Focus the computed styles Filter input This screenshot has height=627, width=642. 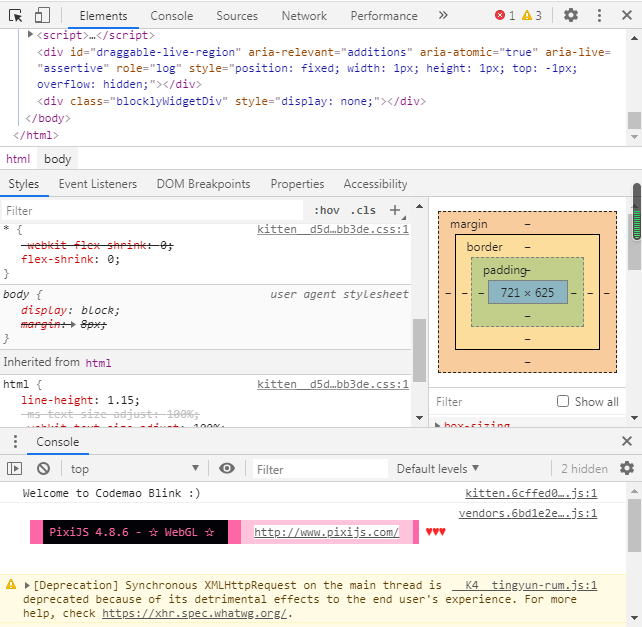click(491, 402)
